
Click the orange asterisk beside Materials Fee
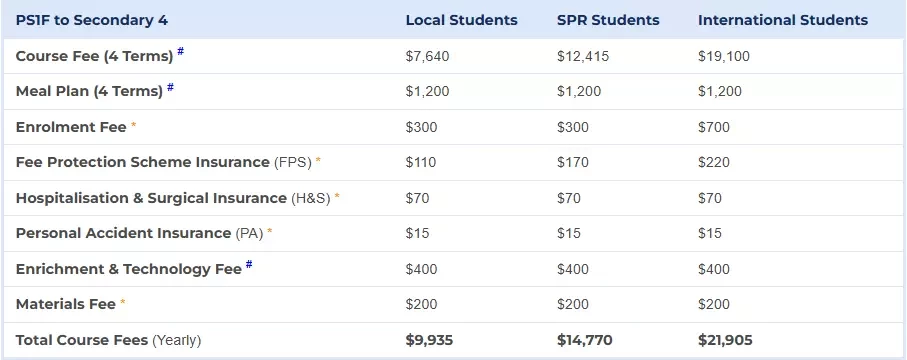click(123, 303)
